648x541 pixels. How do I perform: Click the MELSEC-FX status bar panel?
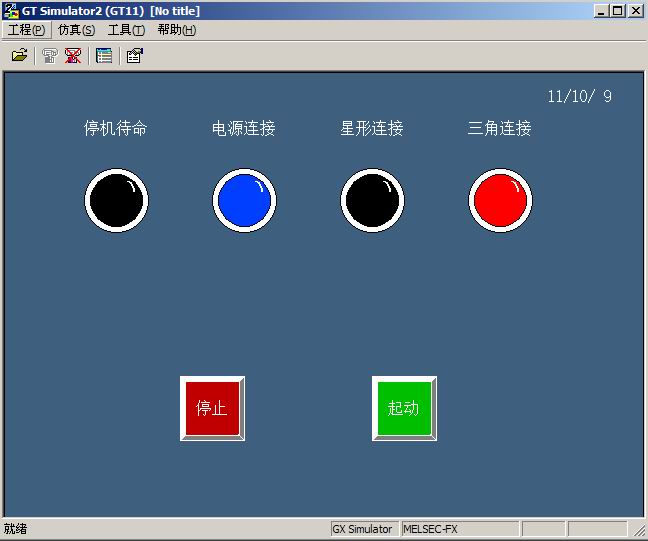tap(458, 529)
